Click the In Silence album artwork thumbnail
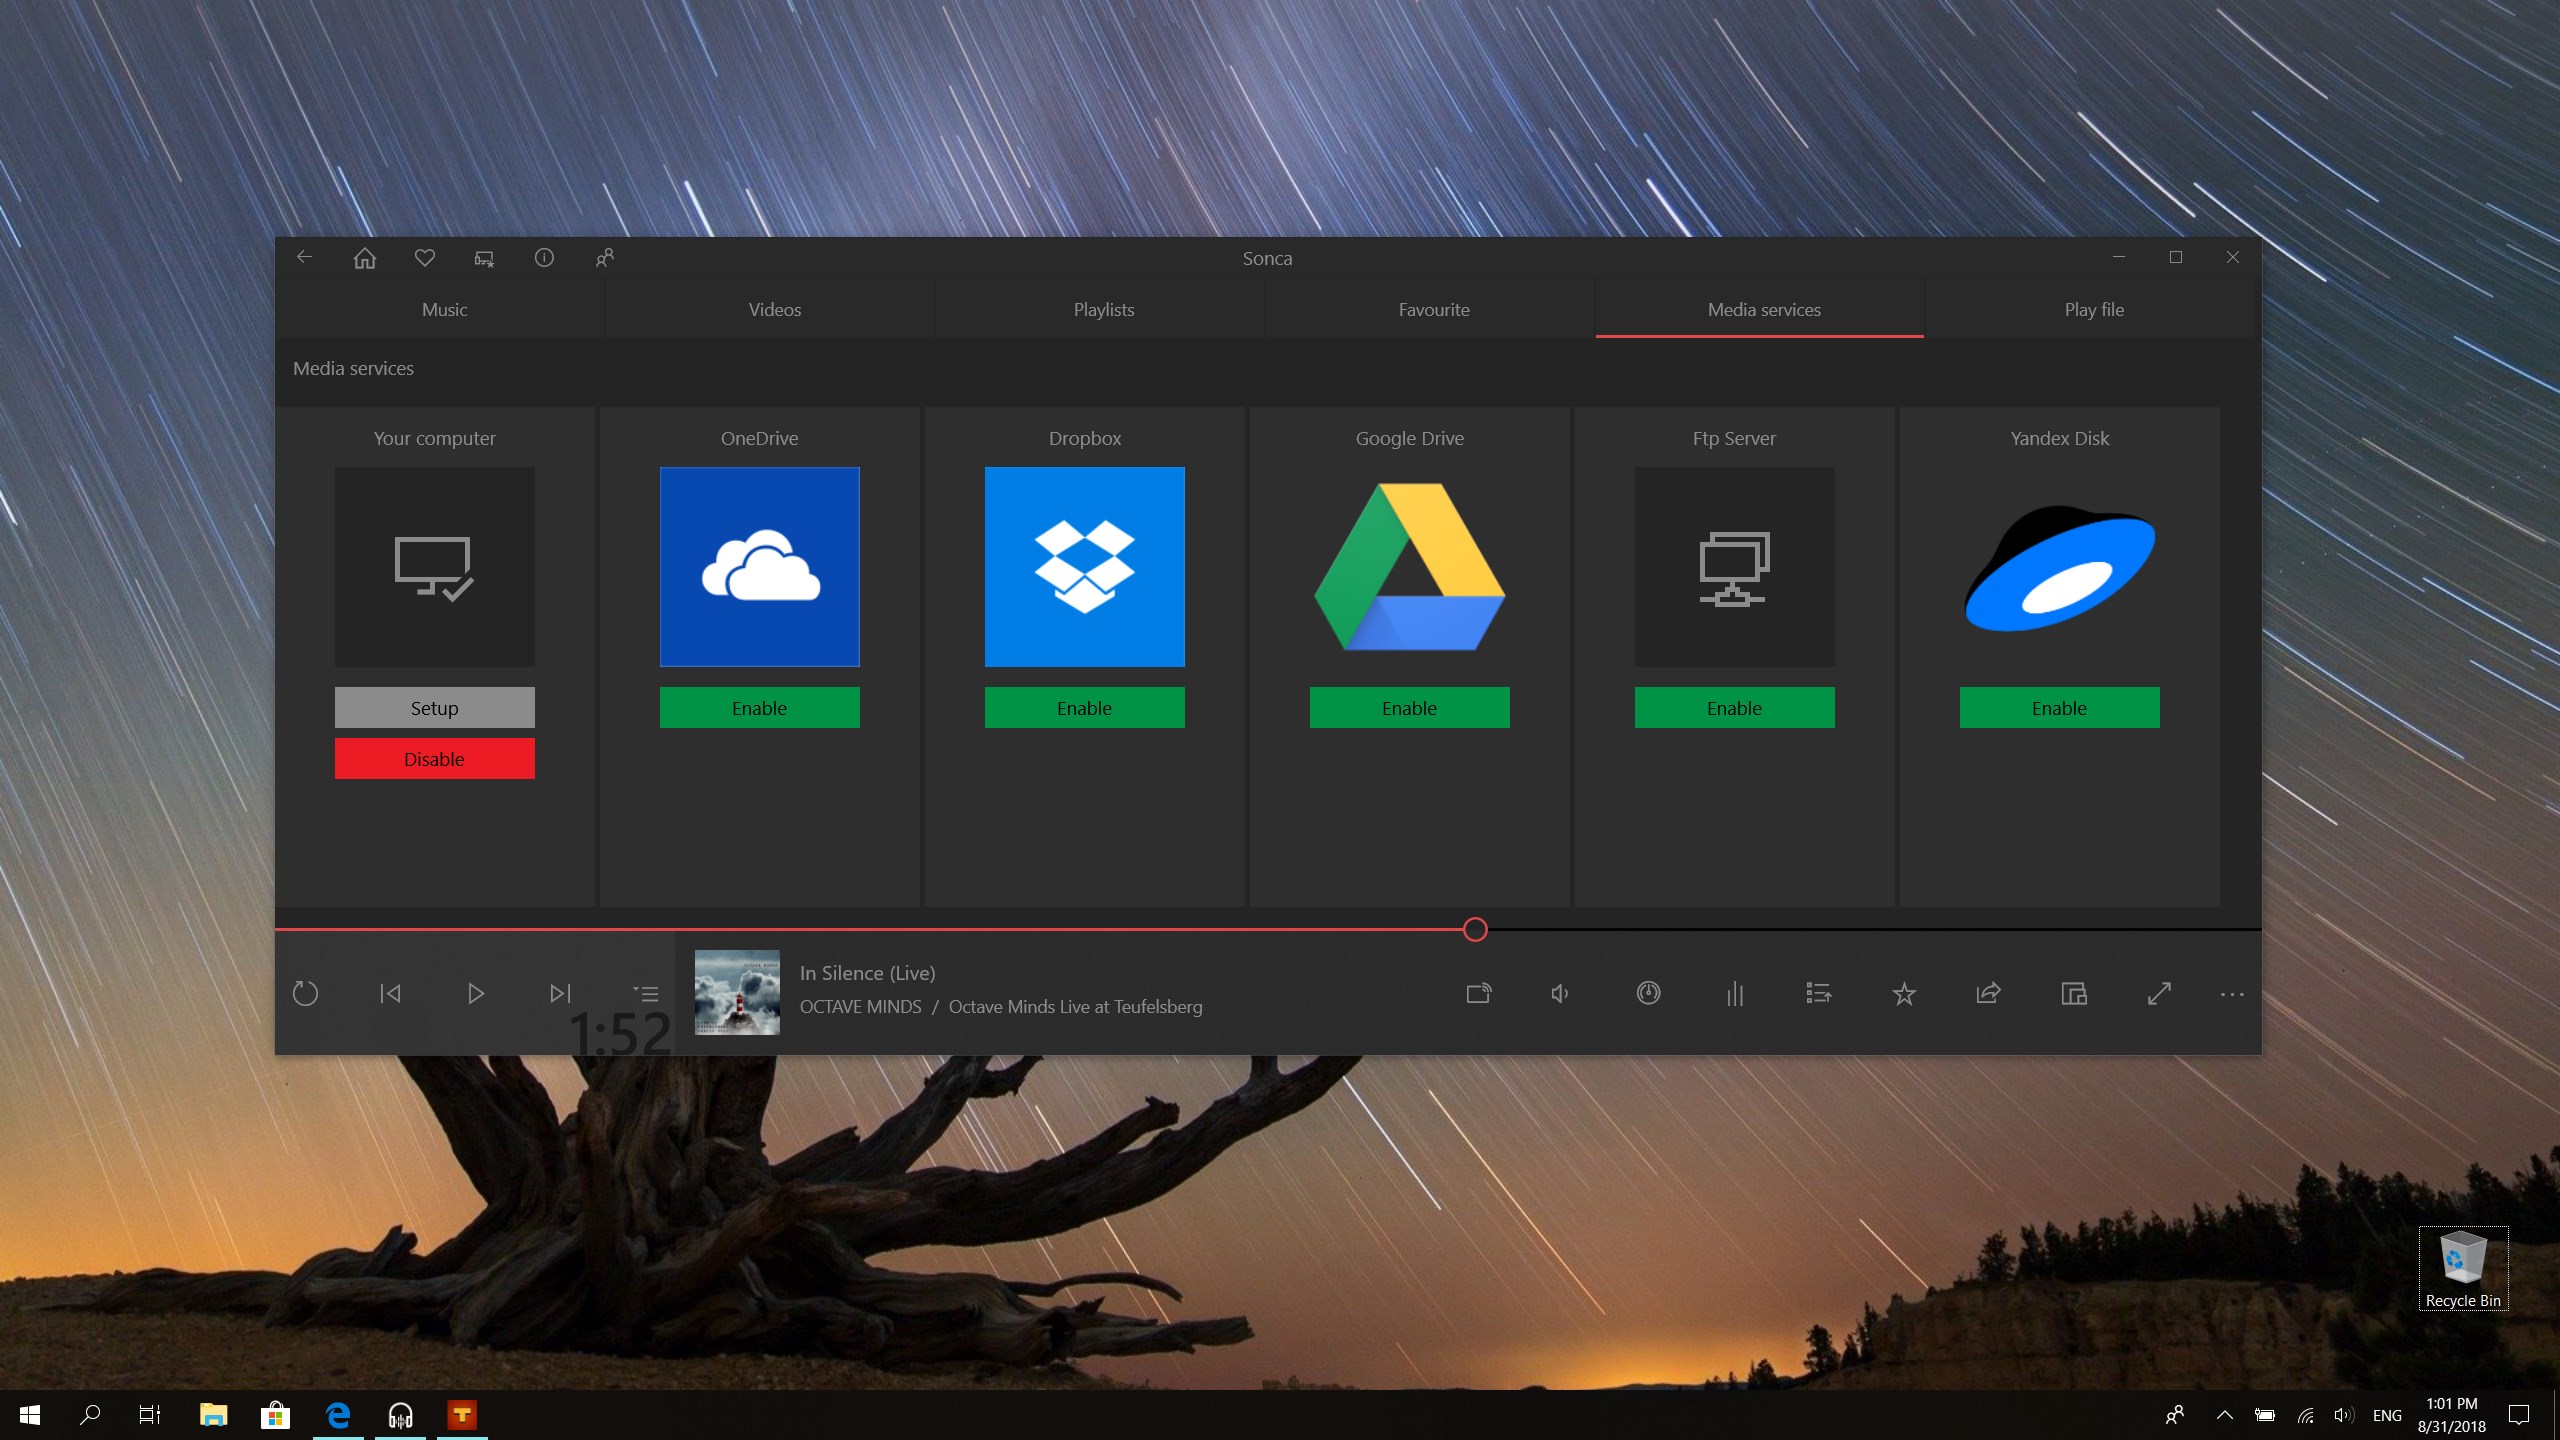Image resolution: width=2560 pixels, height=1440 pixels. tap(736, 992)
